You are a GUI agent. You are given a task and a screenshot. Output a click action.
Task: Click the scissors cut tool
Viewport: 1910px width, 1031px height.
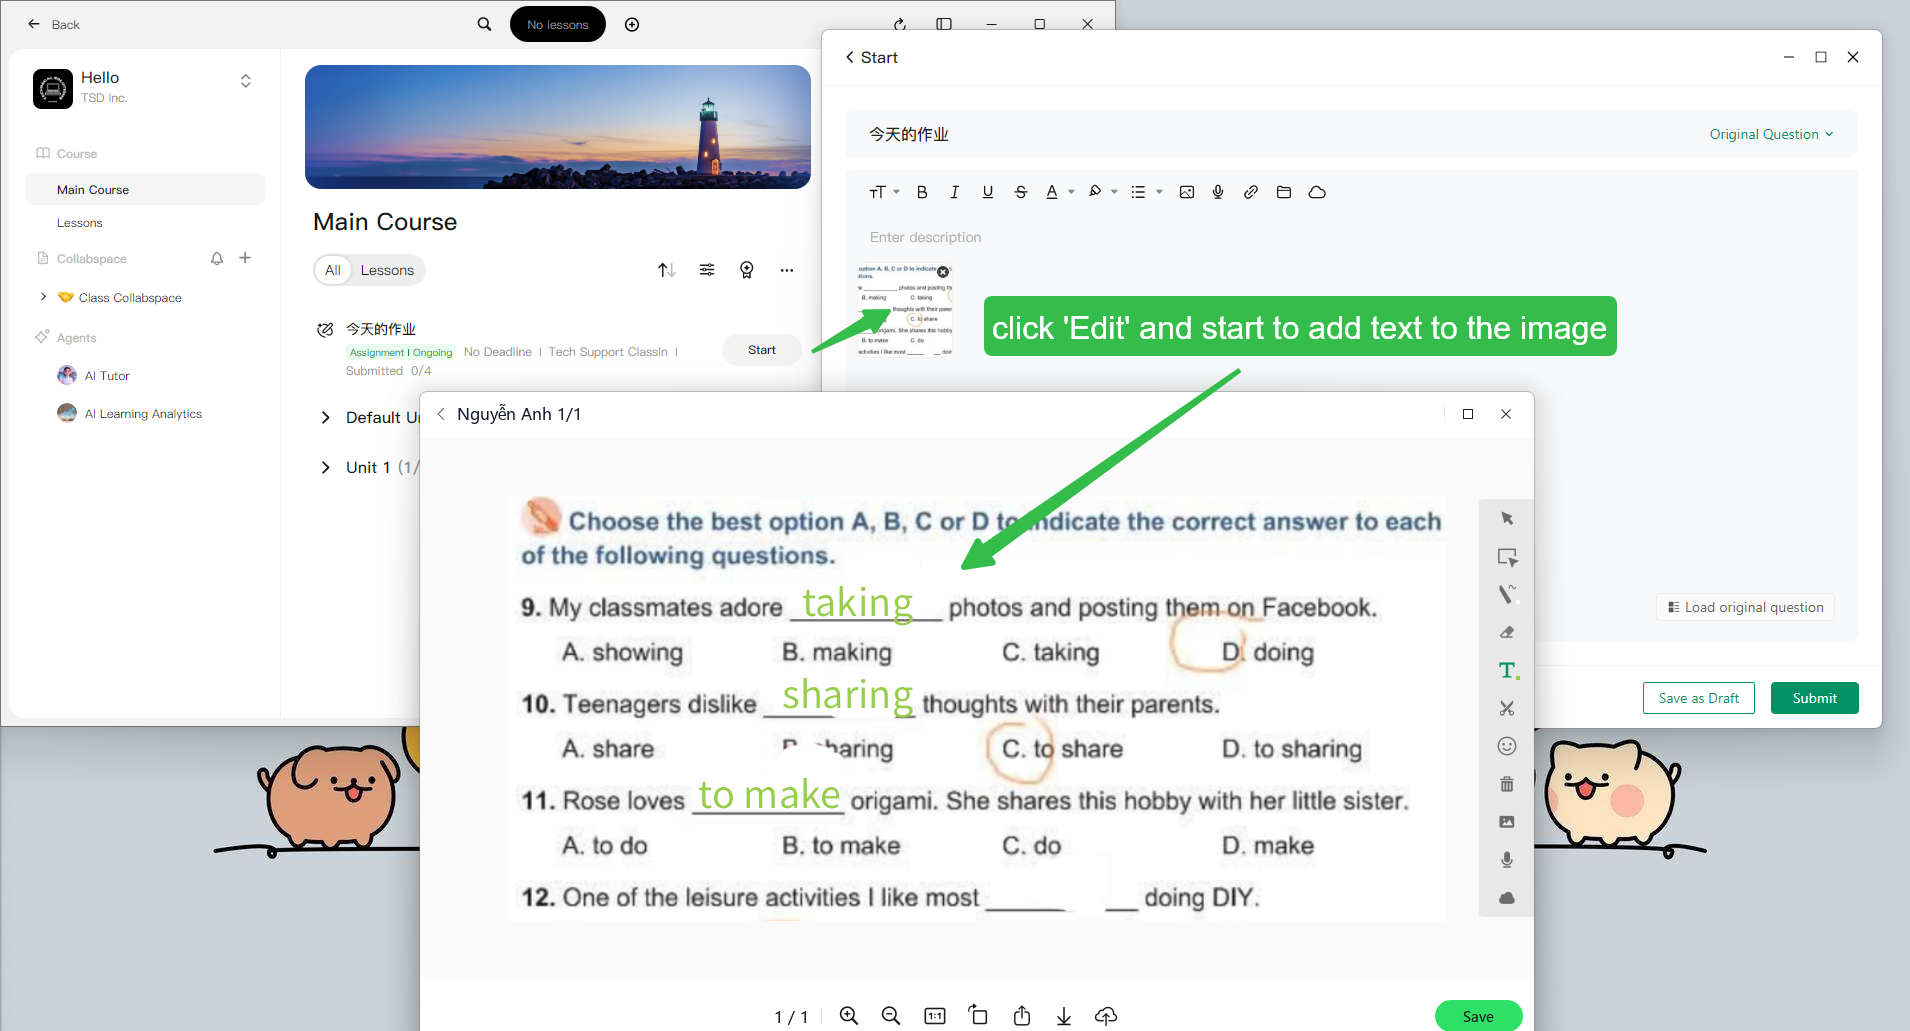tap(1507, 708)
